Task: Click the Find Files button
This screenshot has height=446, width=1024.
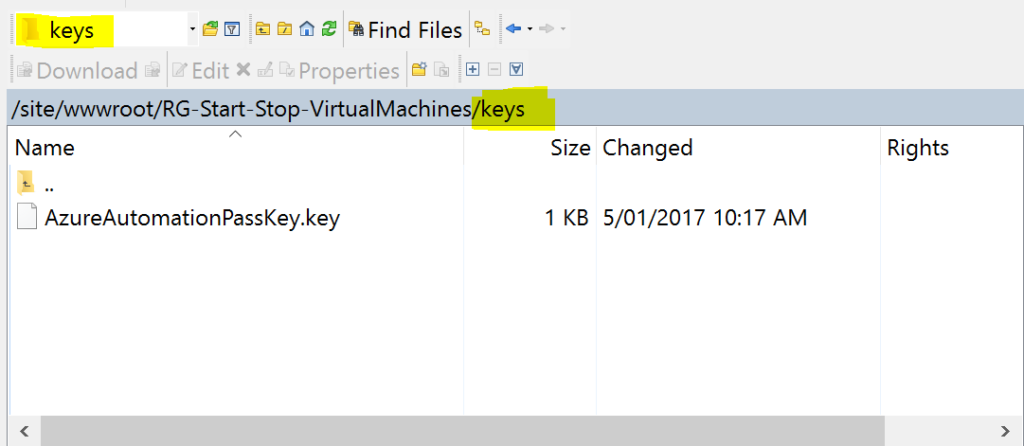Action: [x=405, y=30]
